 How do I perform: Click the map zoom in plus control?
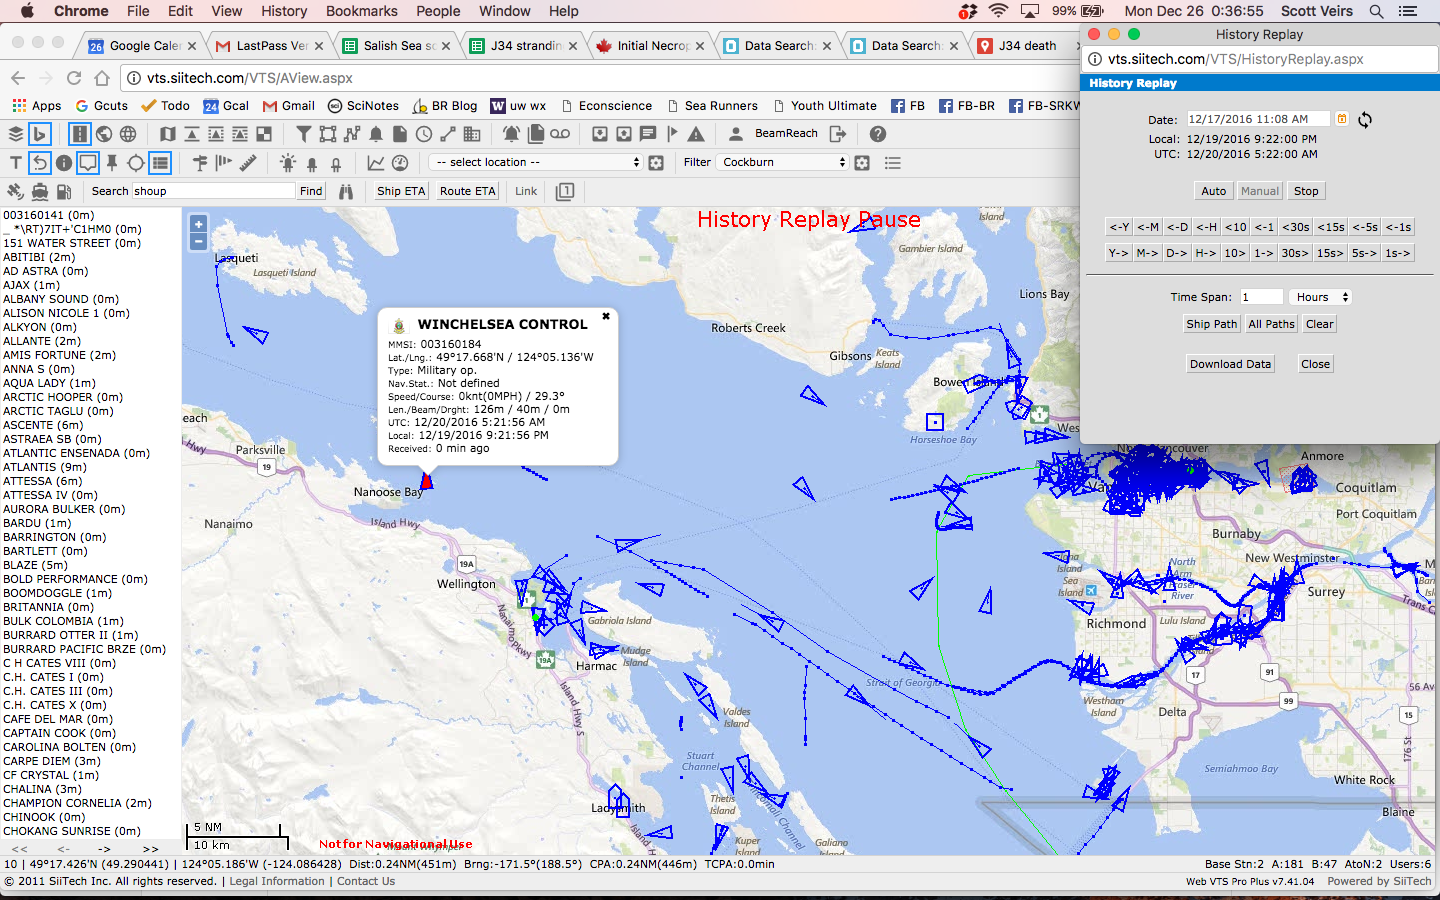(198, 224)
